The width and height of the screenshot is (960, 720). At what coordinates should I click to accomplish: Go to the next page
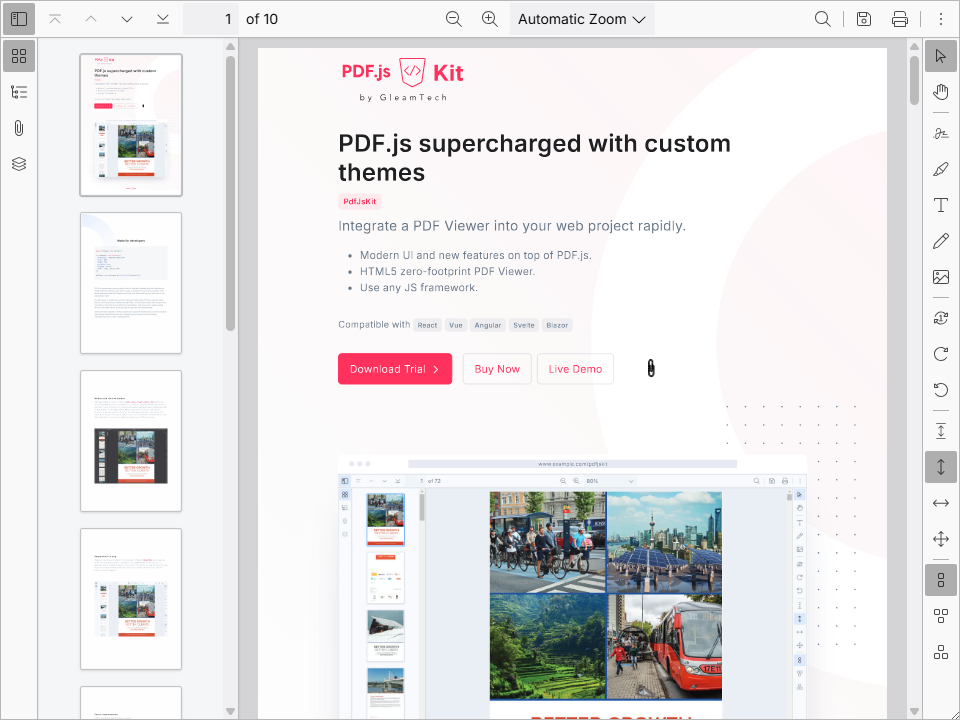coord(127,19)
